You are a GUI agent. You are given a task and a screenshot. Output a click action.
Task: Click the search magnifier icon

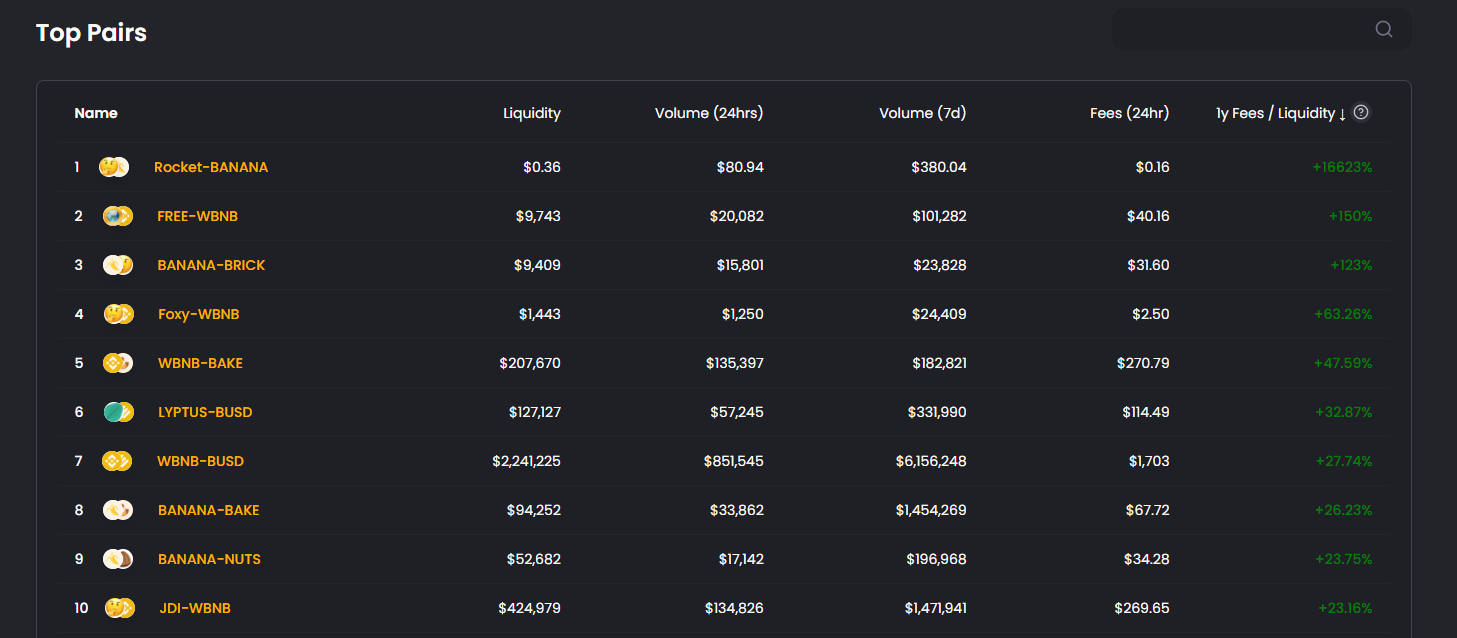point(1384,29)
